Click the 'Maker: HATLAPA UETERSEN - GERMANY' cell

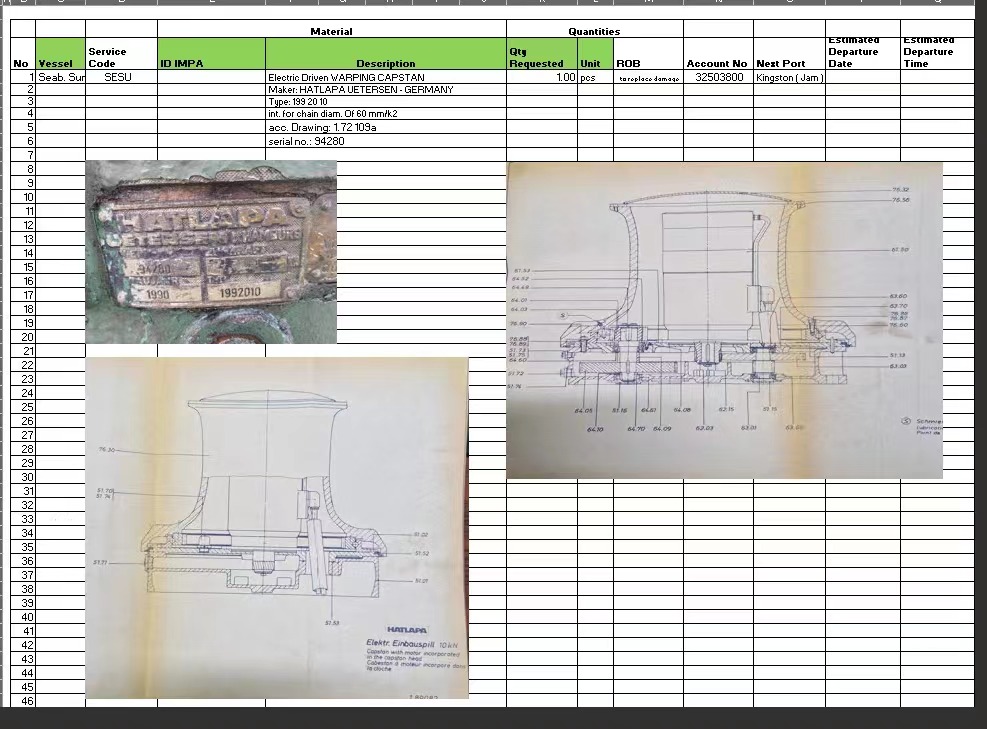pos(385,90)
